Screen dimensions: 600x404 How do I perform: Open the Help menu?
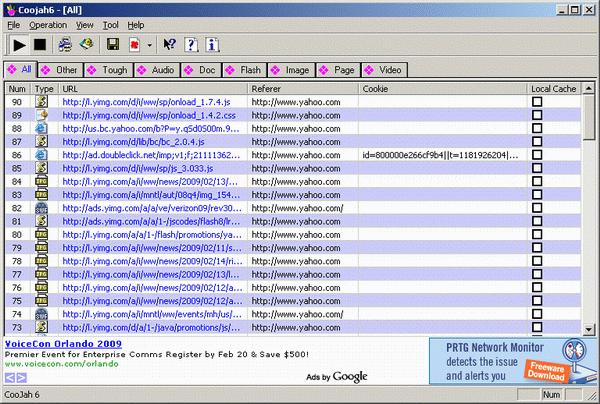coord(135,25)
